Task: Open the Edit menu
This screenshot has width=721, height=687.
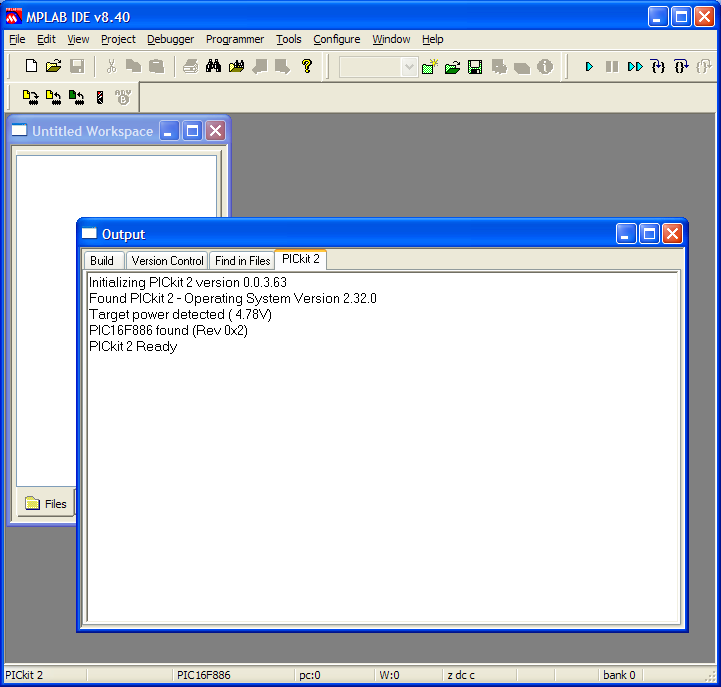Action: pyautogui.click(x=46, y=40)
